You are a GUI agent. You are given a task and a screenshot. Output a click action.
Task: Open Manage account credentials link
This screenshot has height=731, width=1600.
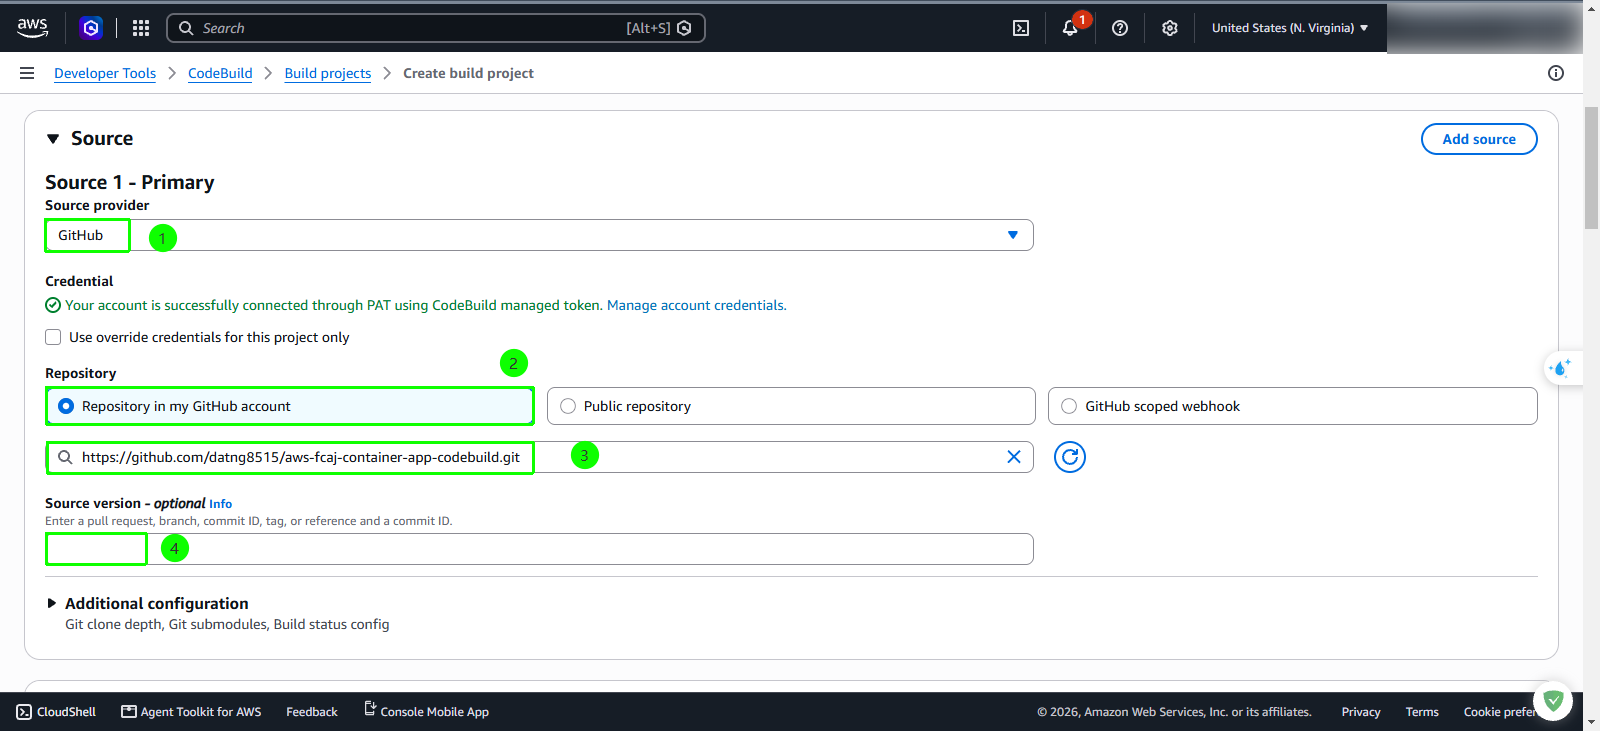(696, 305)
